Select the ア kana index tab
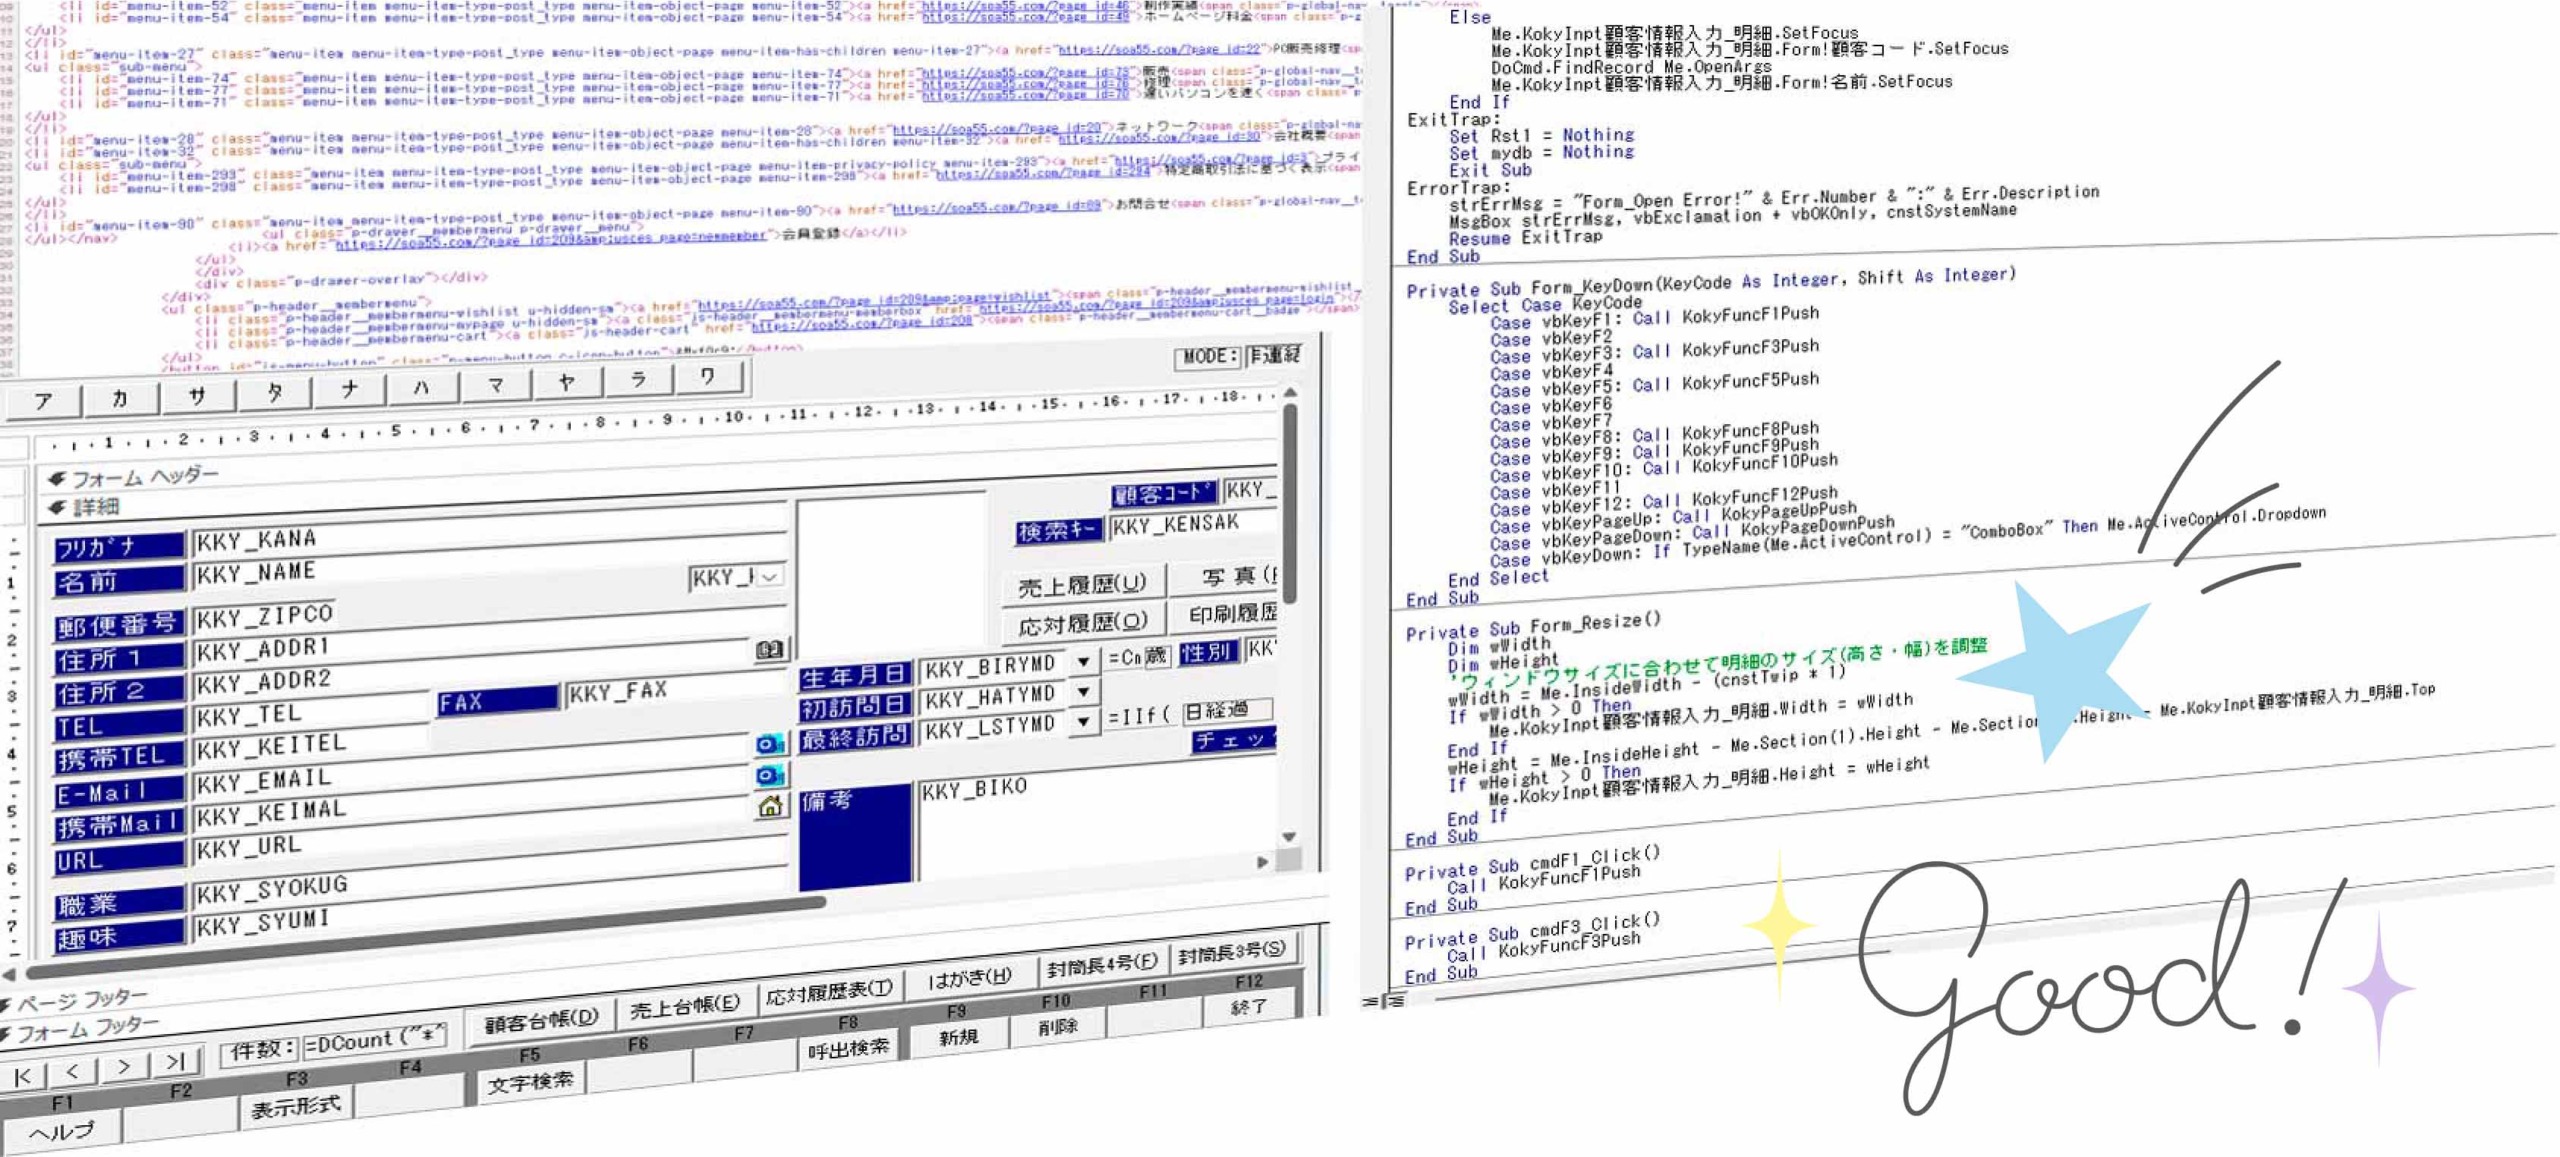2560x1157 pixels. tap(43, 401)
